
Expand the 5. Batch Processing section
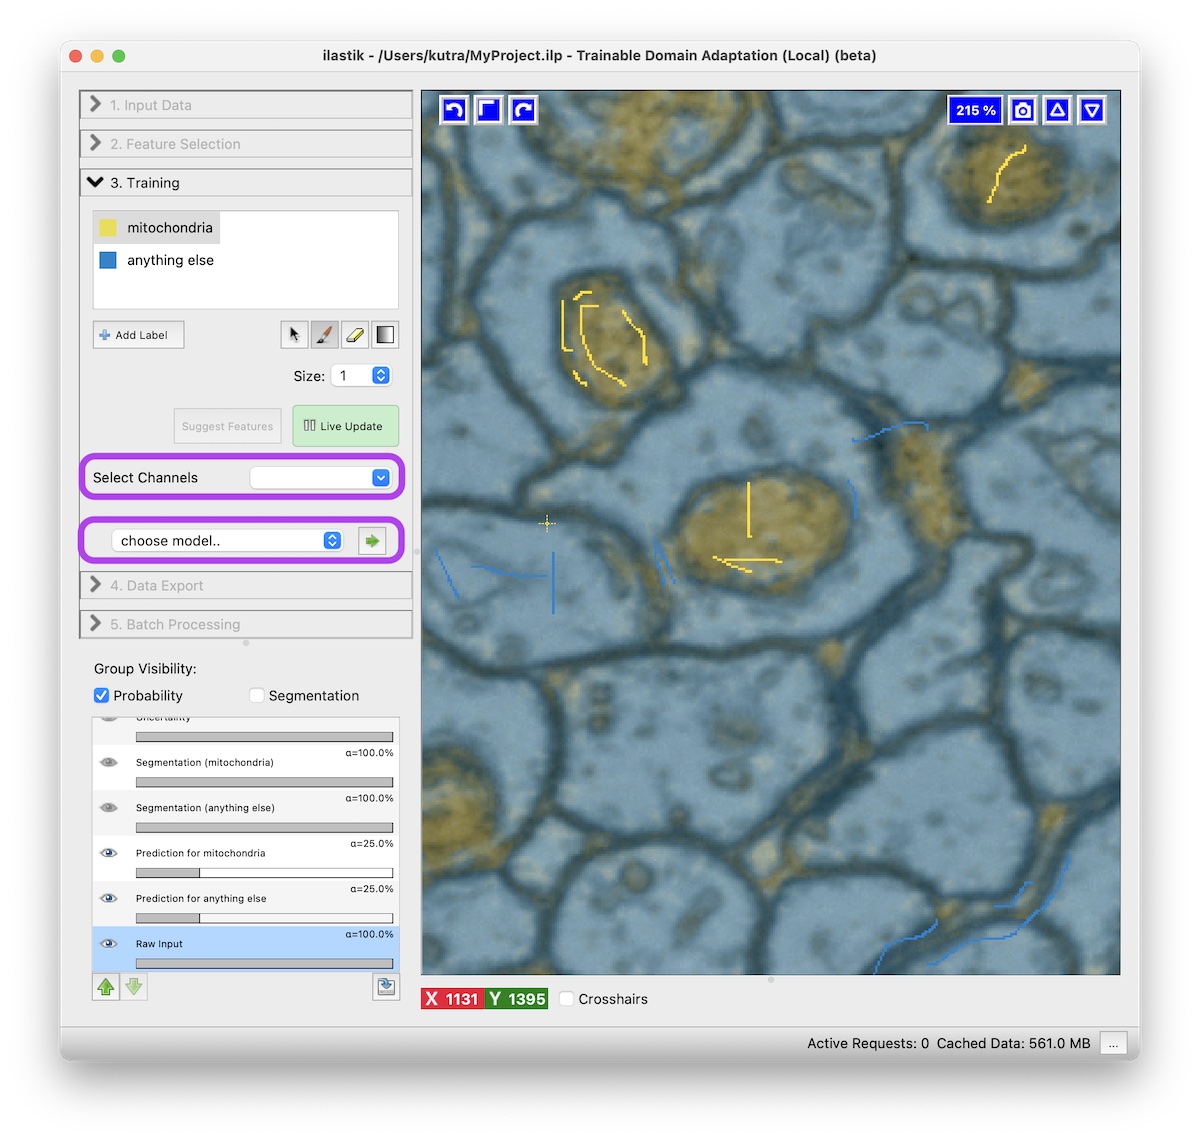pos(246,625)
